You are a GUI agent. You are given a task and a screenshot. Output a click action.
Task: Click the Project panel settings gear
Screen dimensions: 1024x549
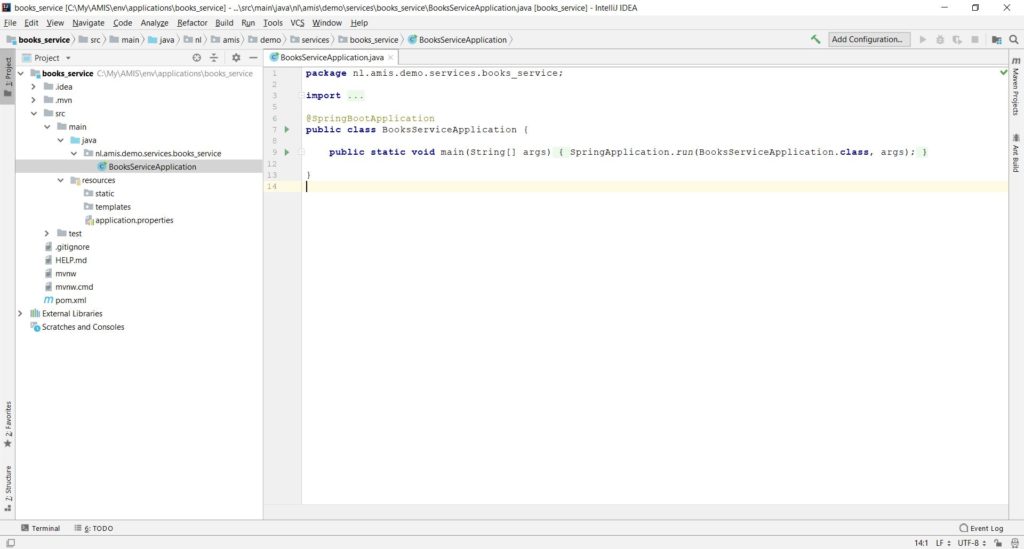click(x=236, y=58)
